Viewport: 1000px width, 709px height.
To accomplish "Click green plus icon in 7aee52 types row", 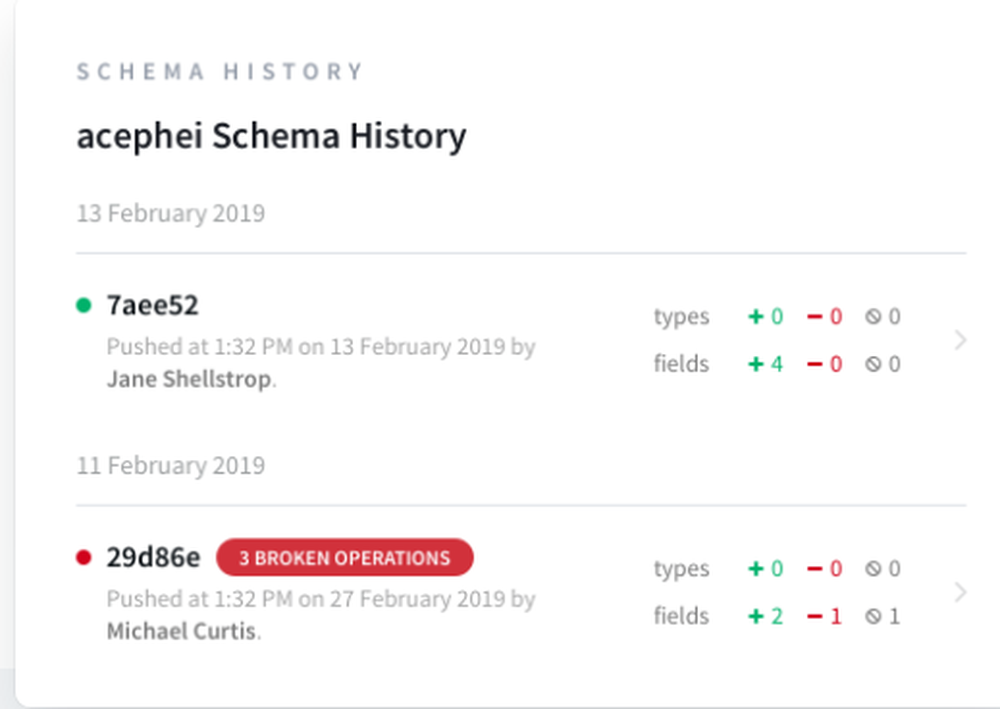I will (x=756, y=317).
